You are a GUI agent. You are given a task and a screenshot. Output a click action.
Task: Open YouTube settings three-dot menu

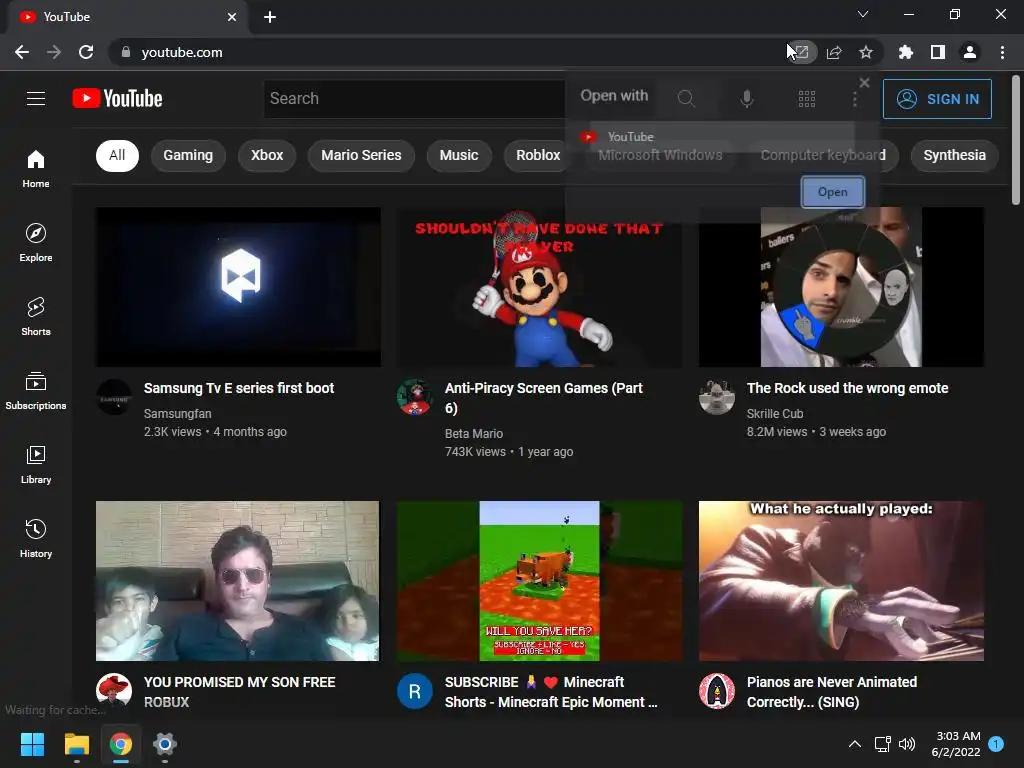pyautogui.click(x=855, y=99)
